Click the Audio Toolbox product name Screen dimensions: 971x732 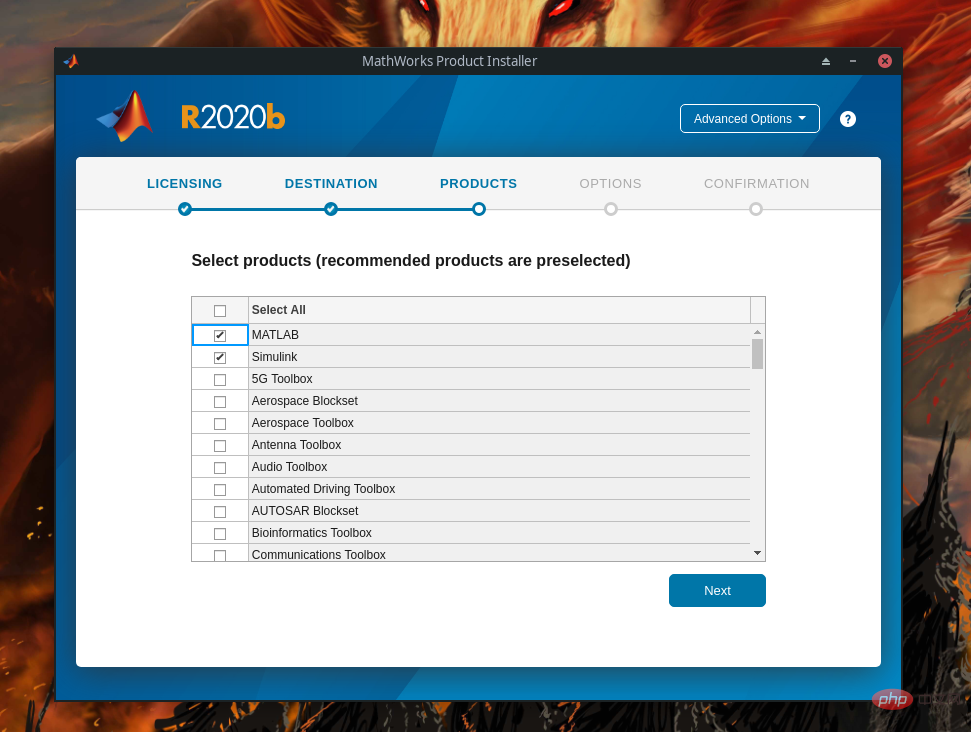point(289,466)
